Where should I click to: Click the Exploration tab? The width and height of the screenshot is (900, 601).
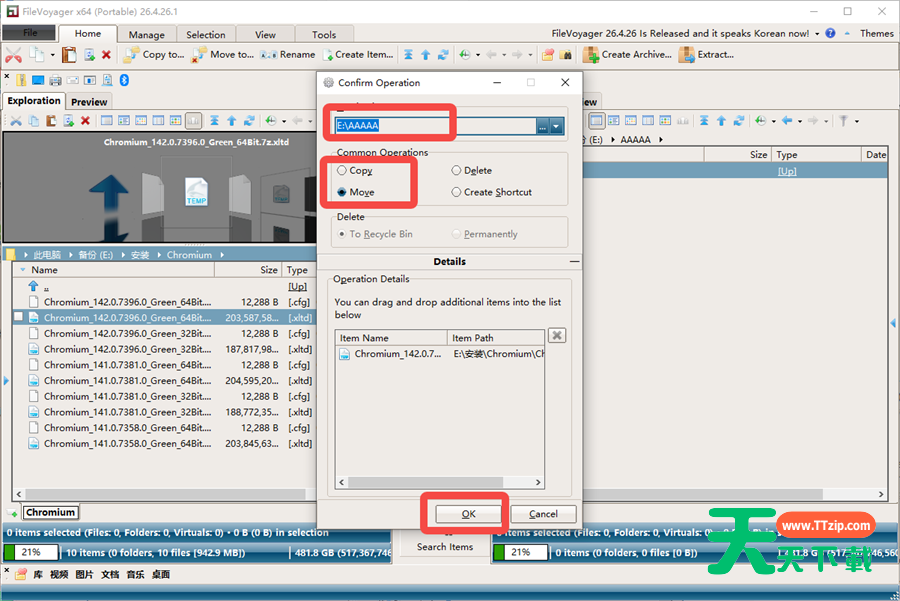click(34, 100)
